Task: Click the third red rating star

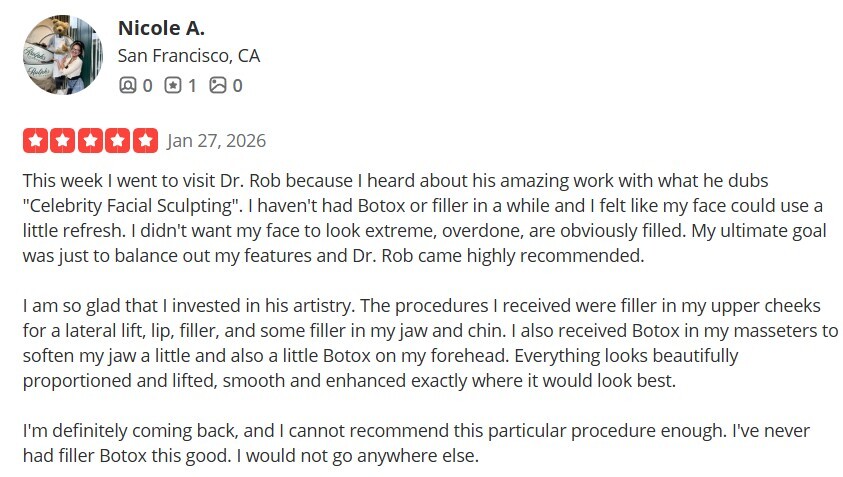Action: click(x=90, y=140)
